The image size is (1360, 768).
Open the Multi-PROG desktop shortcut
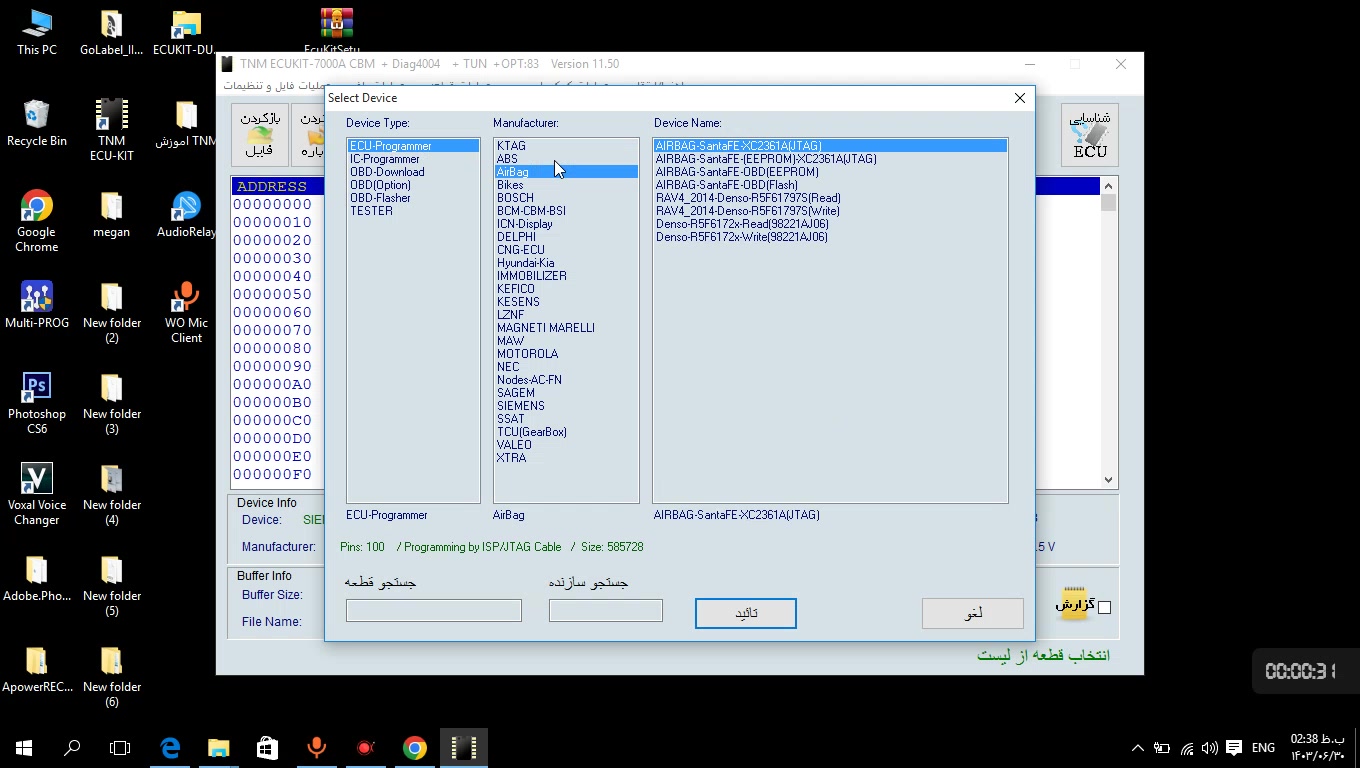click(x=37, y=305)
